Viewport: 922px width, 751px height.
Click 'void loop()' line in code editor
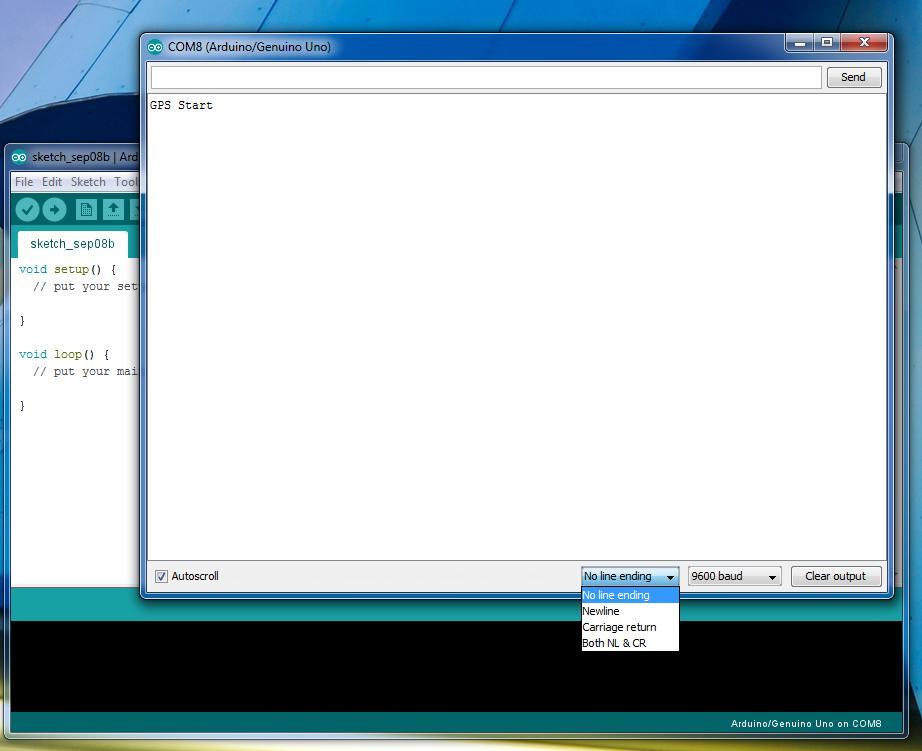(64, 355)
